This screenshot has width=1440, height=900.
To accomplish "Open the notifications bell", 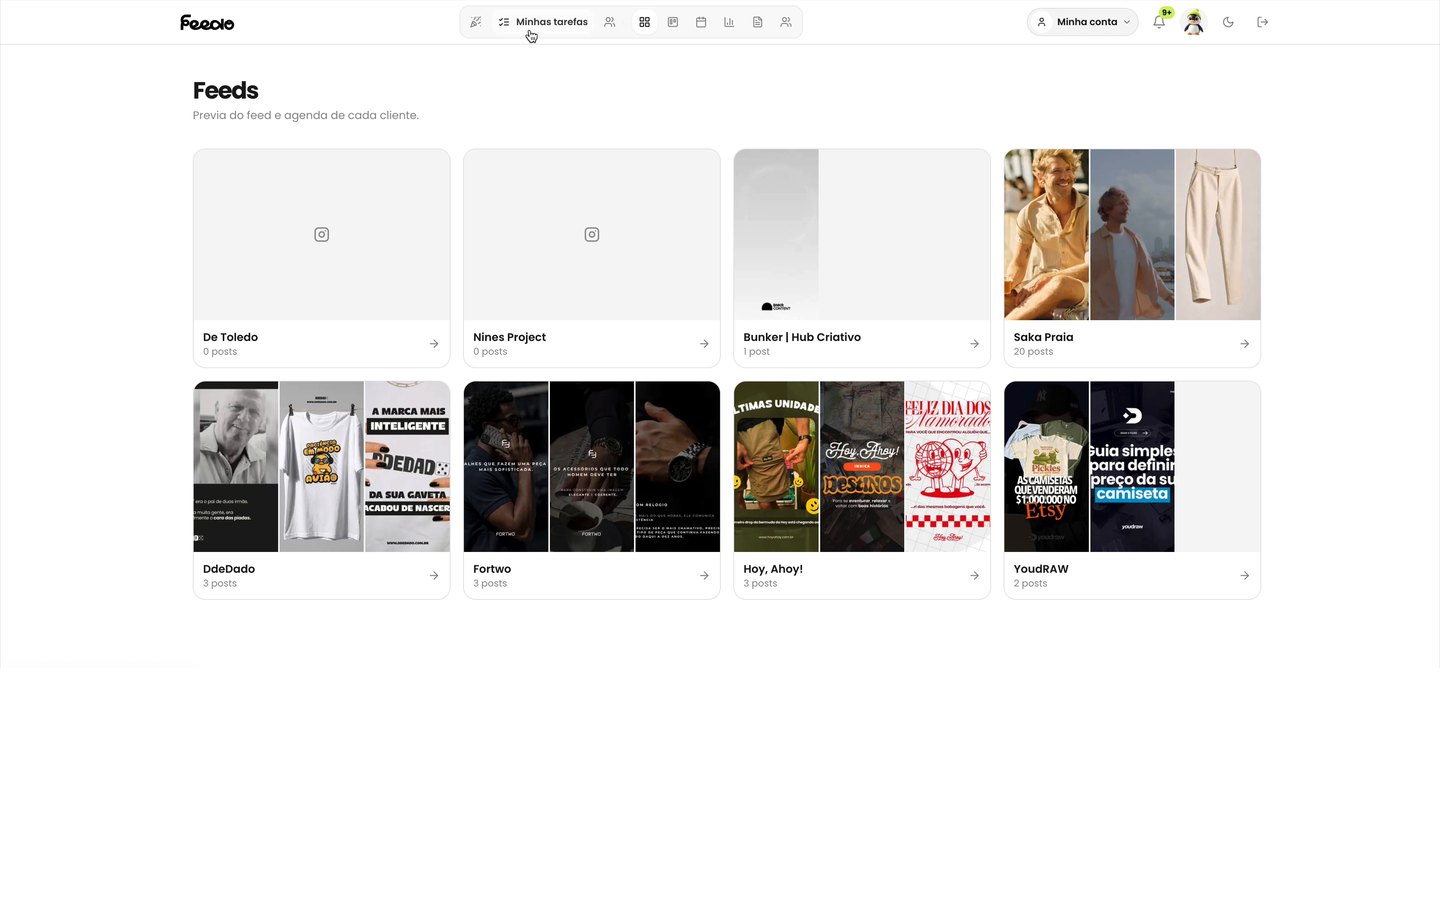I will [x=1159, y=22].
